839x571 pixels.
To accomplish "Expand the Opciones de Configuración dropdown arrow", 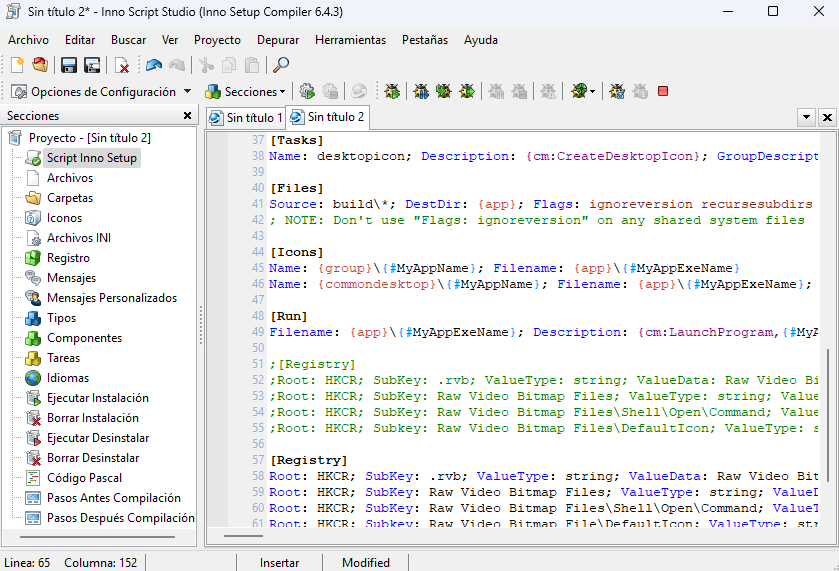I will 187,92.
